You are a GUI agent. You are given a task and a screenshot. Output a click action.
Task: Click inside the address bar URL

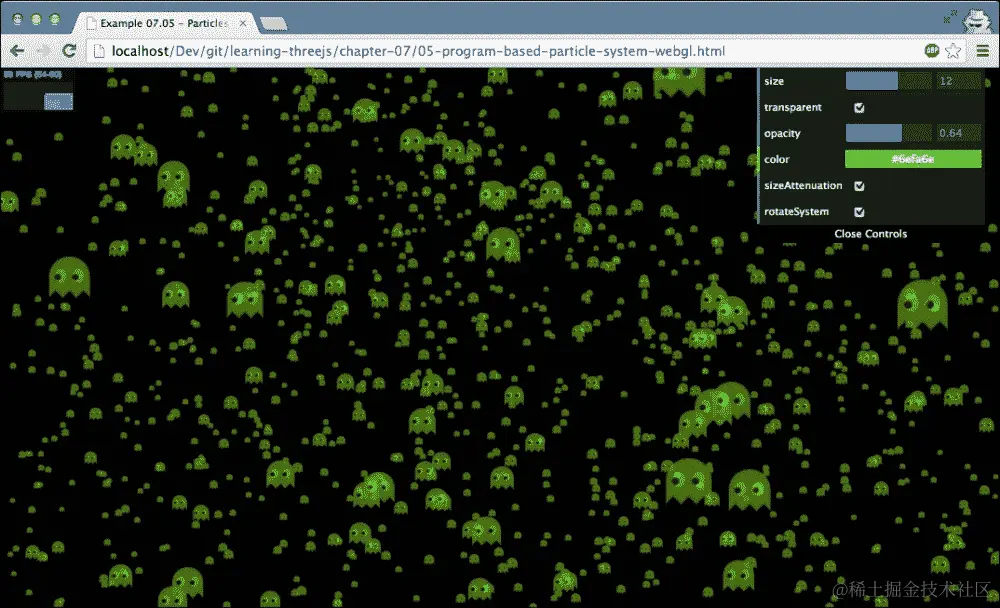click(400, 50)
